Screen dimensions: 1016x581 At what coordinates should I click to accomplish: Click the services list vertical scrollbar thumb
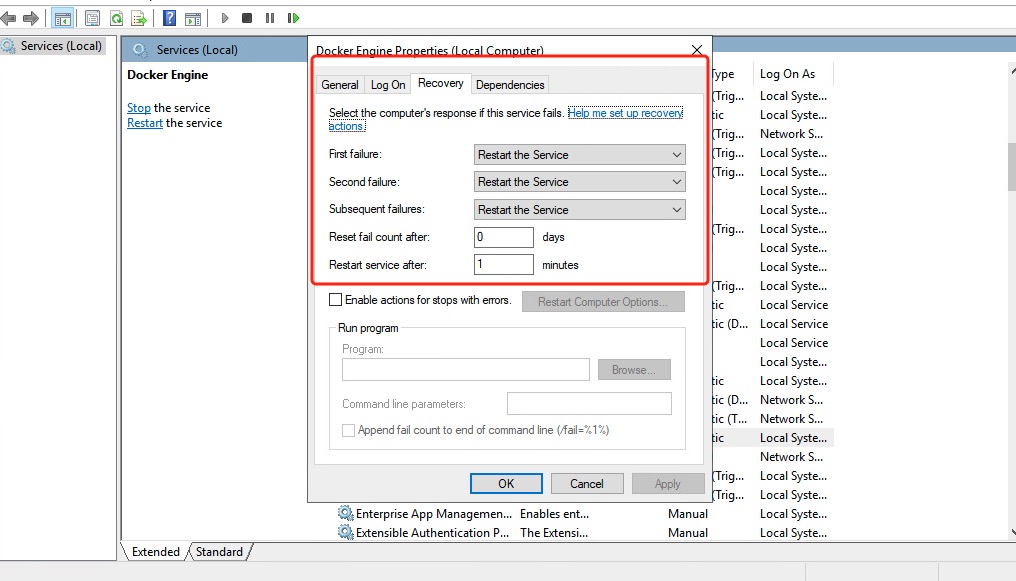pos(1012,167)
